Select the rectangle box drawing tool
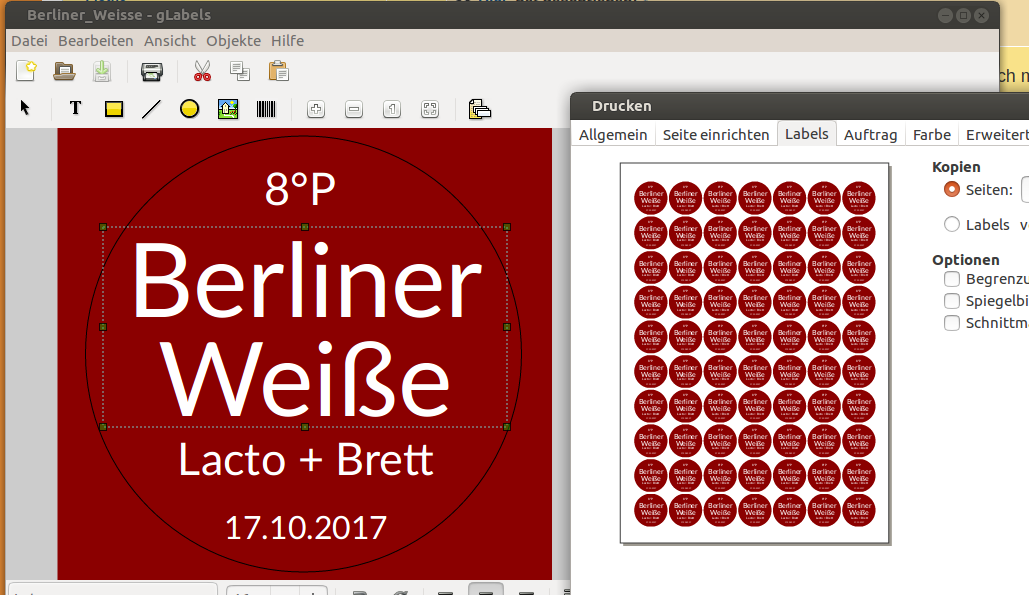 click(114, 109)
